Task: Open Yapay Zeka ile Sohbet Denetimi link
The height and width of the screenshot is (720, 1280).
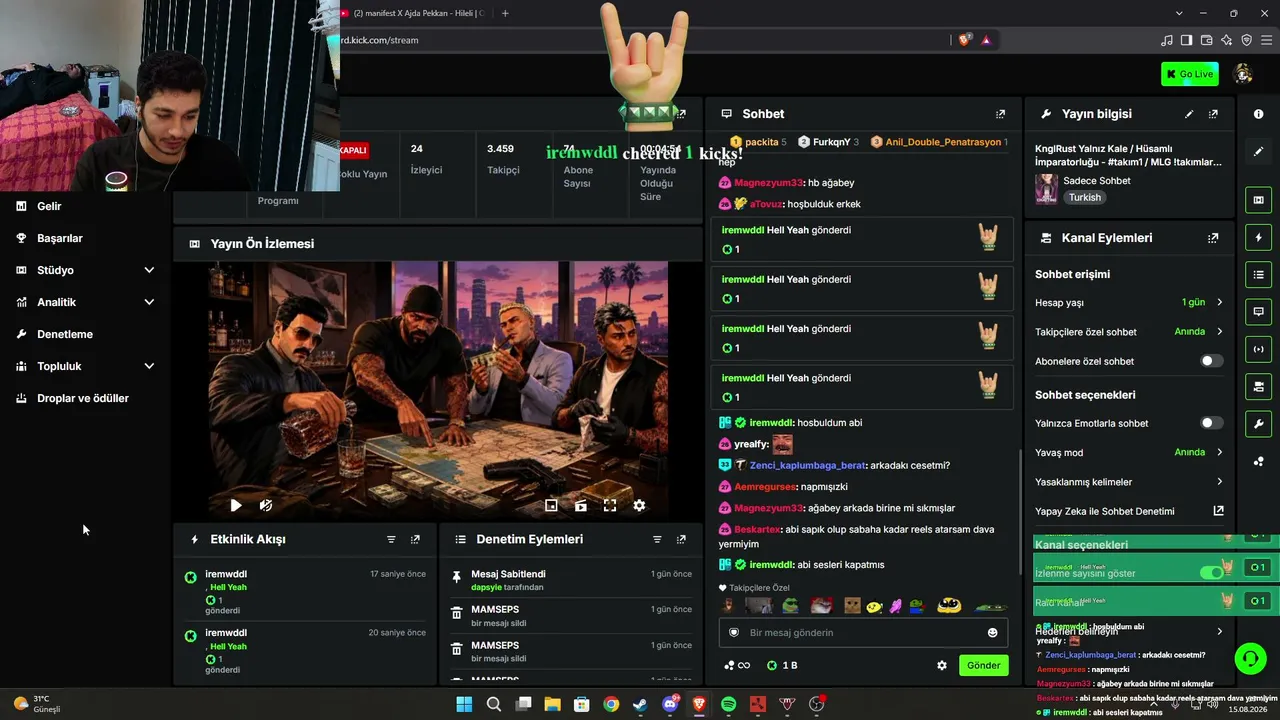Action: point(1129,511)
